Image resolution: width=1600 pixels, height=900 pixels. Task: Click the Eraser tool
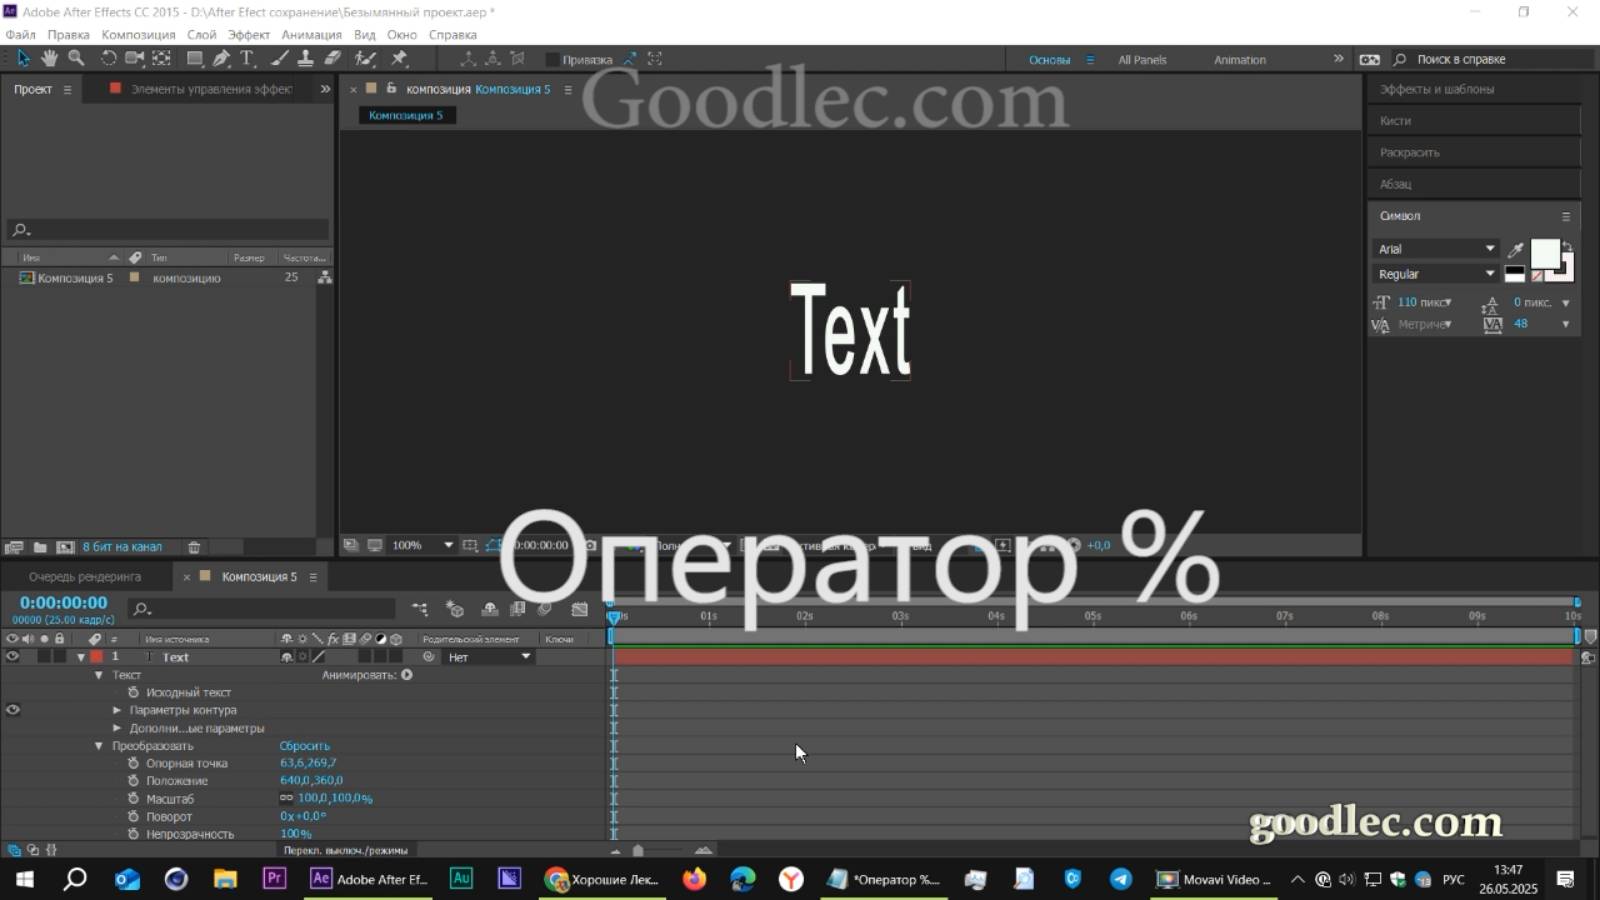(332, 58)
